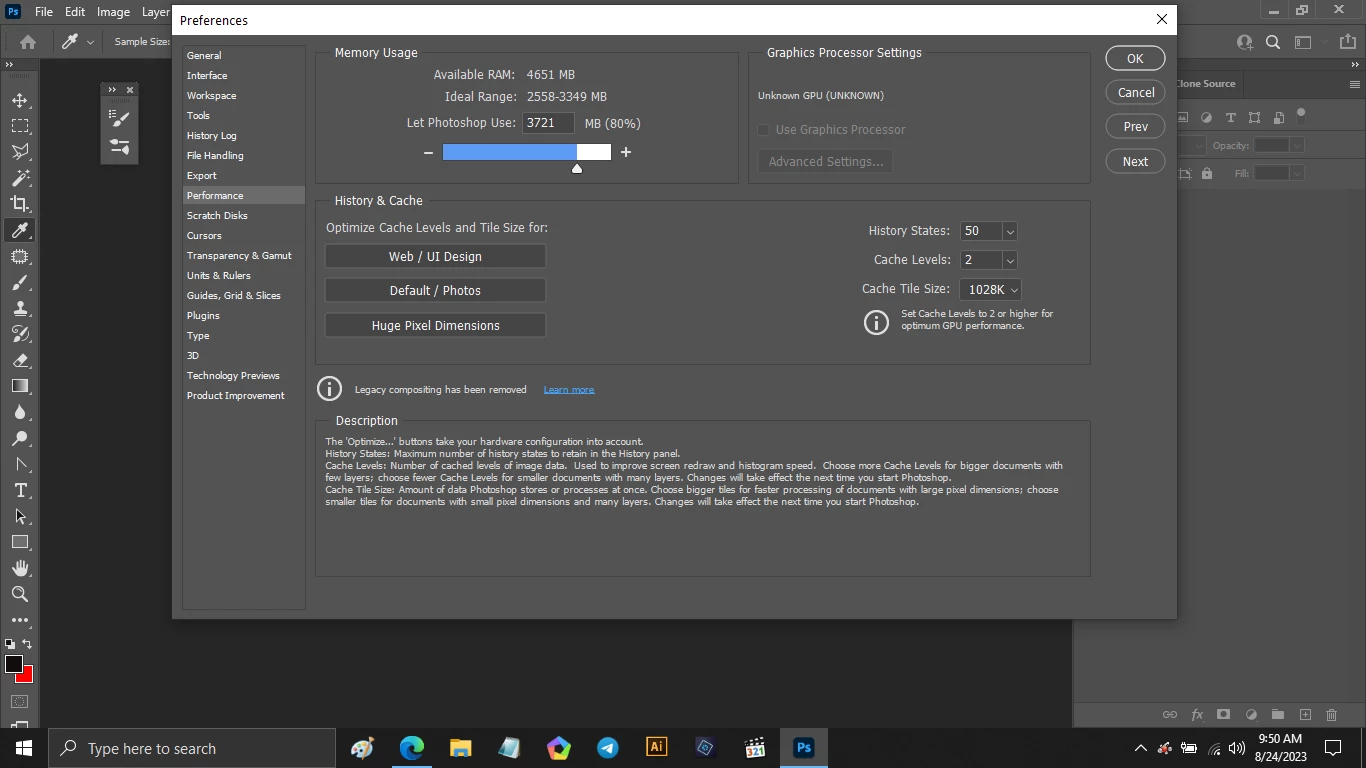Open the Fill dropdown in Layers panel
This screenshot has height=768, width=1366.
[x=1297, y=173]
